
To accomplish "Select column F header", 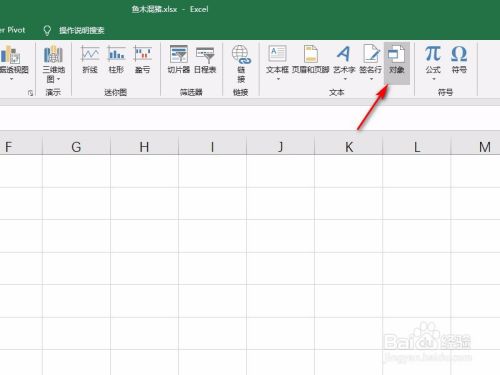I will [x=21, y=146].
